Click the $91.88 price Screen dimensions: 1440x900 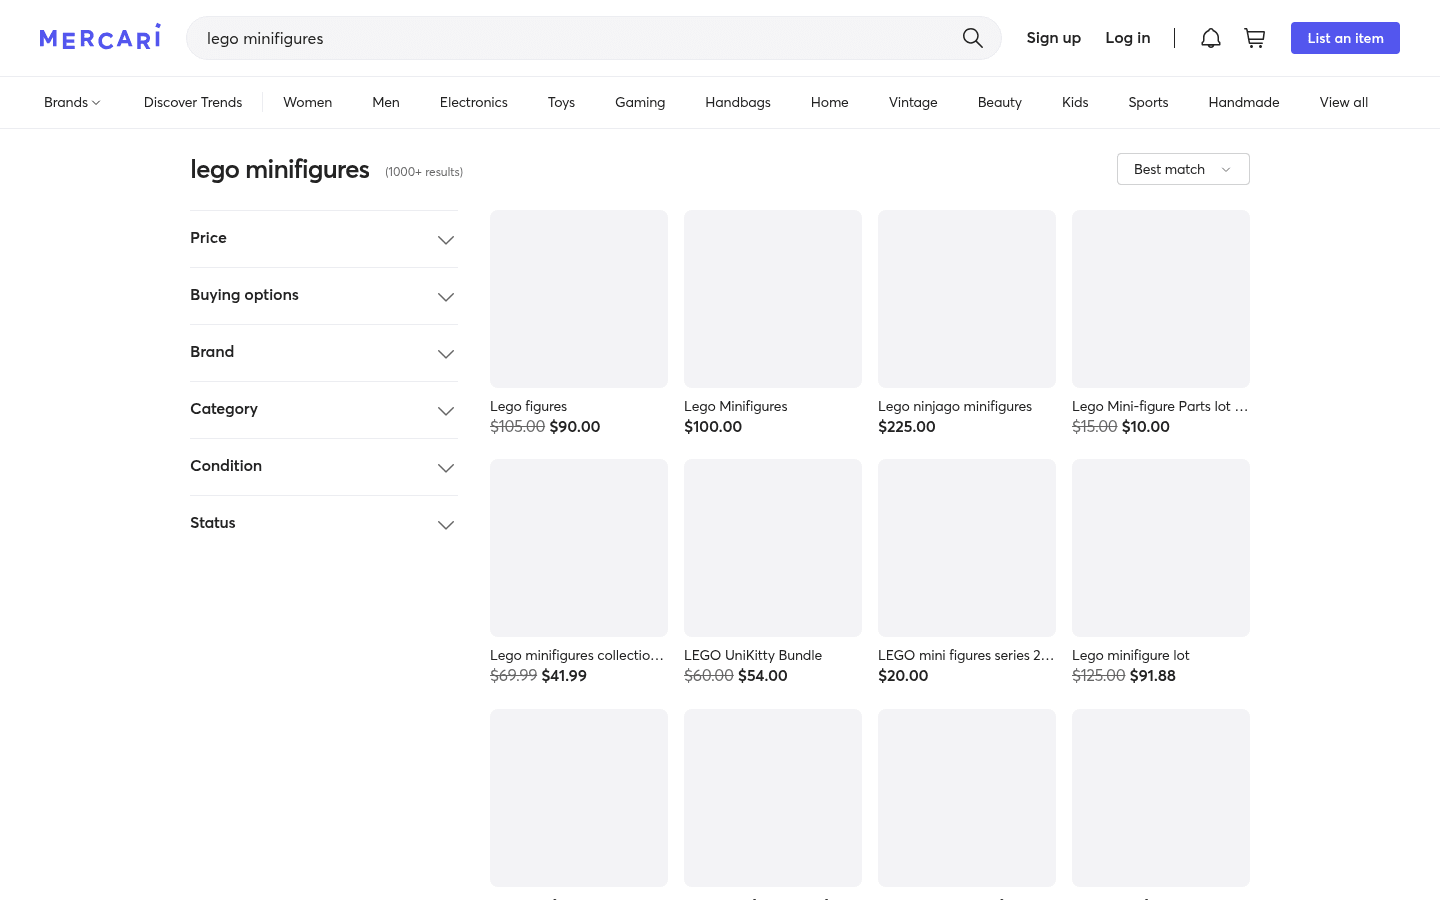[1153, 676]
